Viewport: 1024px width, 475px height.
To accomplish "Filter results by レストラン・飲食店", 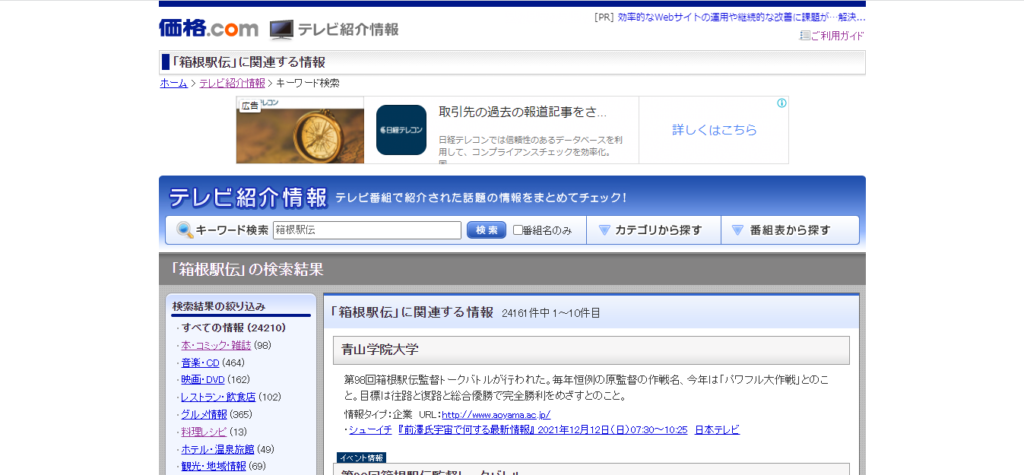I will coord(218,397).
